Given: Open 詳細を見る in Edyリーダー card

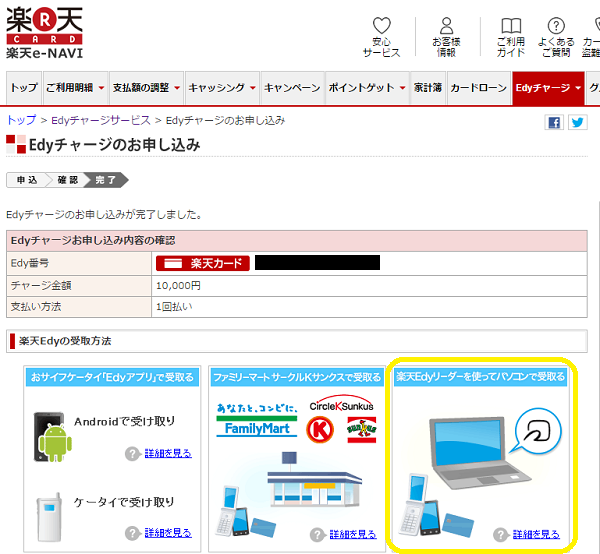Looking at the screenshot, I should click(536, 534).
